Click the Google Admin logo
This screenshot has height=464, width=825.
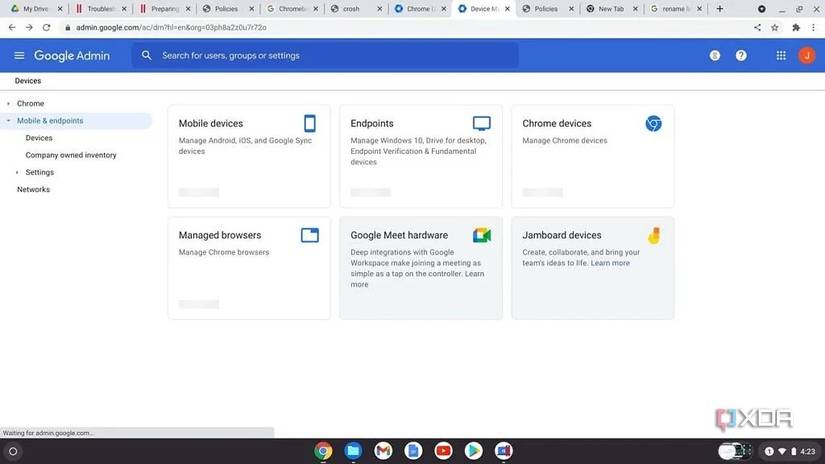72,55
